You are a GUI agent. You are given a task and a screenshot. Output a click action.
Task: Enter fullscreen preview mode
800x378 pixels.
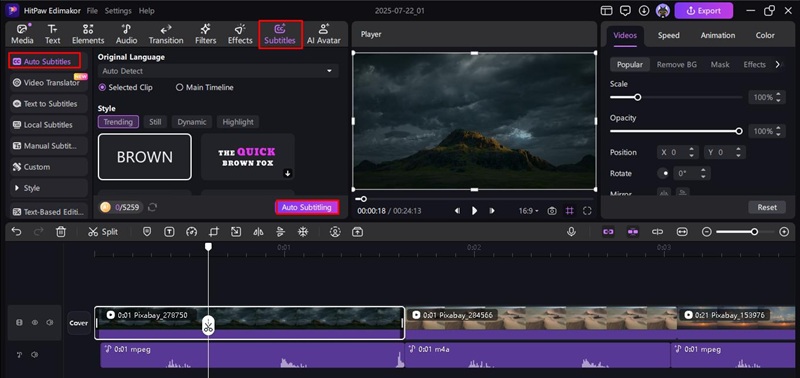tap(587, 211)
